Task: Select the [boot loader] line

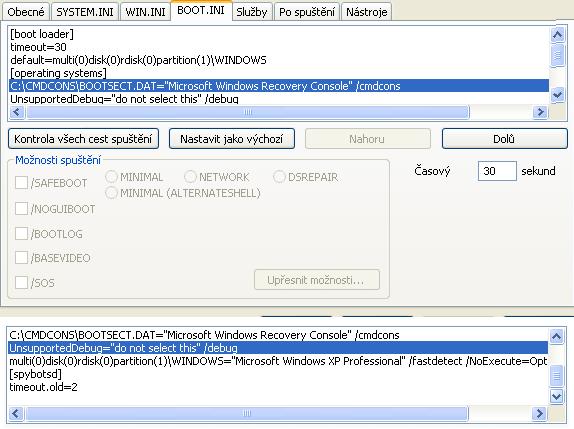Action: click(x=279, y=34)
